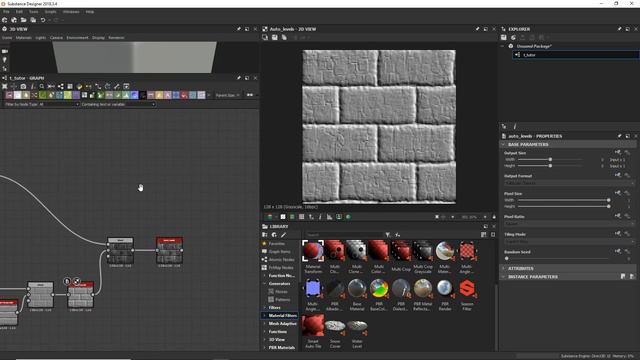Pin the 3D View panel
The width and height of the screenshot is (640, 360).
coord(239,29)
